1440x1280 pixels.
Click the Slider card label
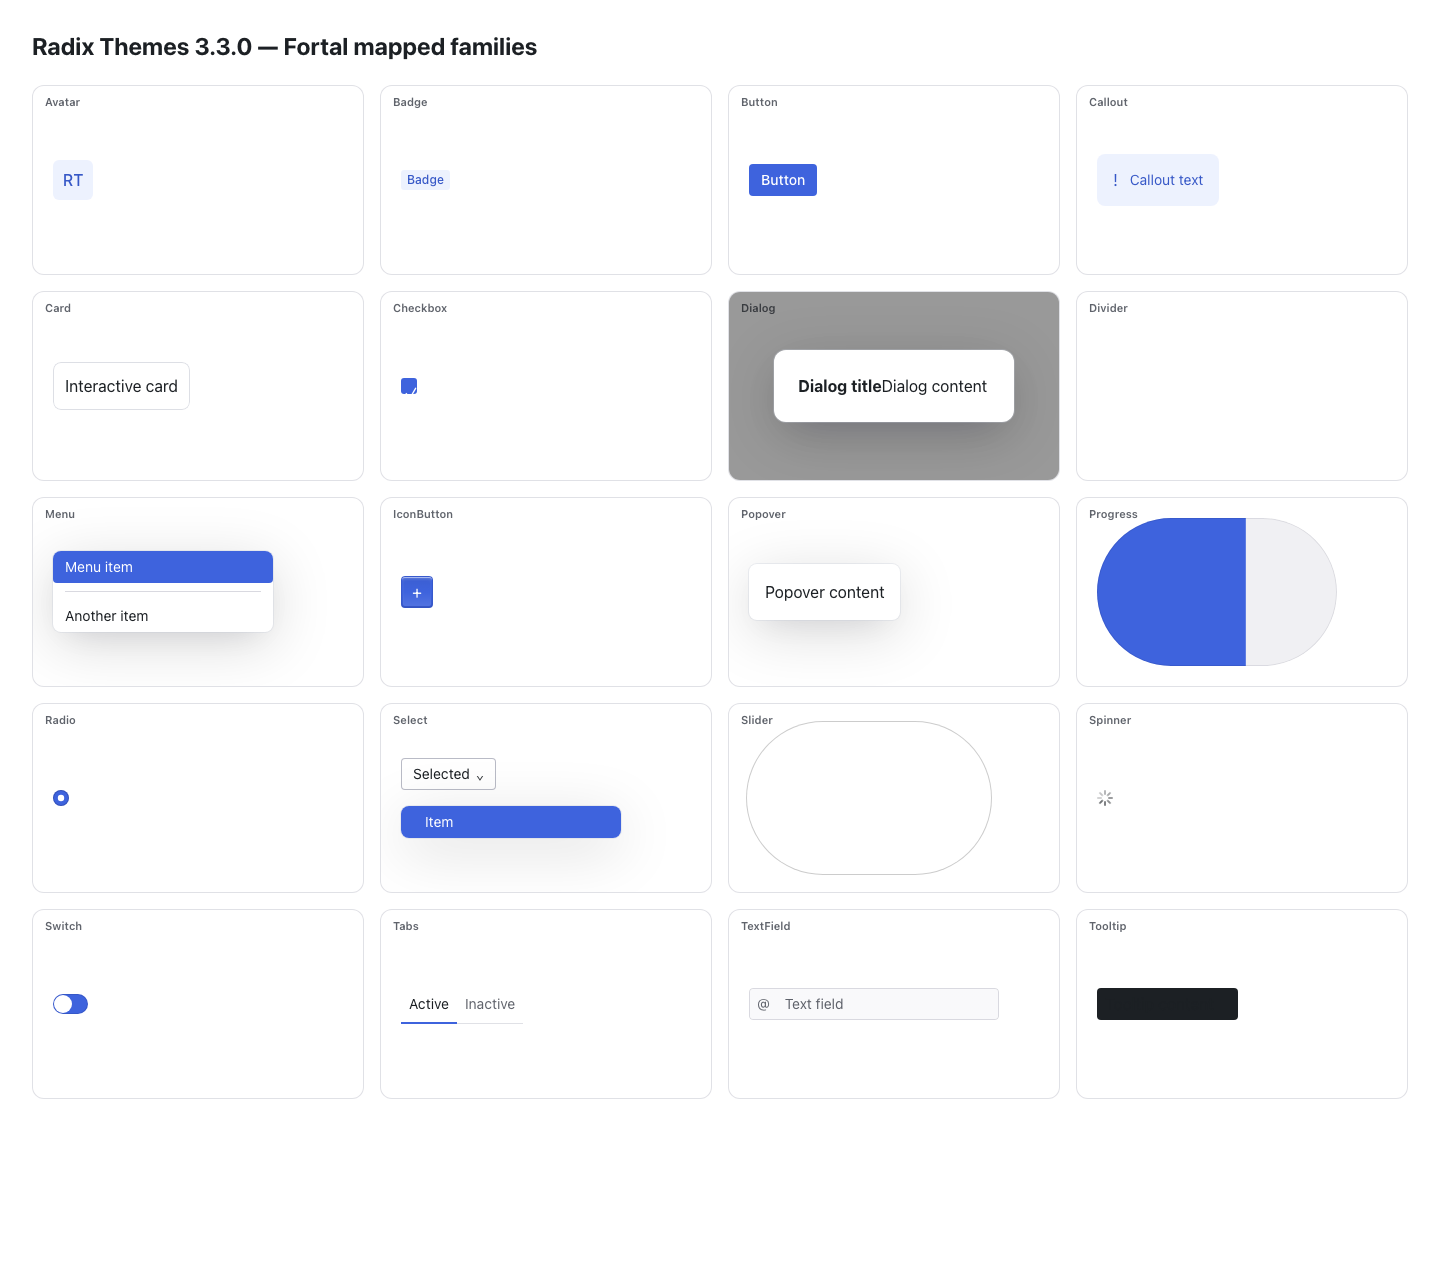pyautogui.click(x=757, y=720)
